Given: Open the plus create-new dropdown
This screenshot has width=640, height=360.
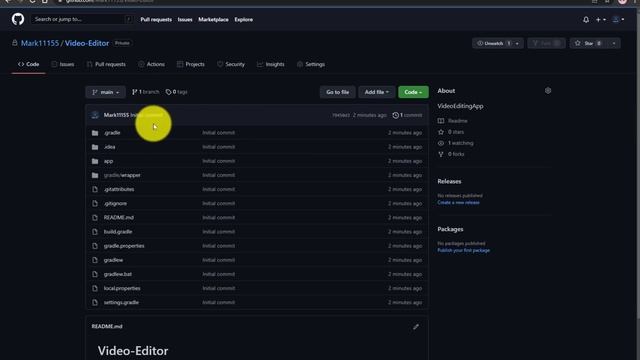Looking at the screenshot, I should tap(600, 20).
